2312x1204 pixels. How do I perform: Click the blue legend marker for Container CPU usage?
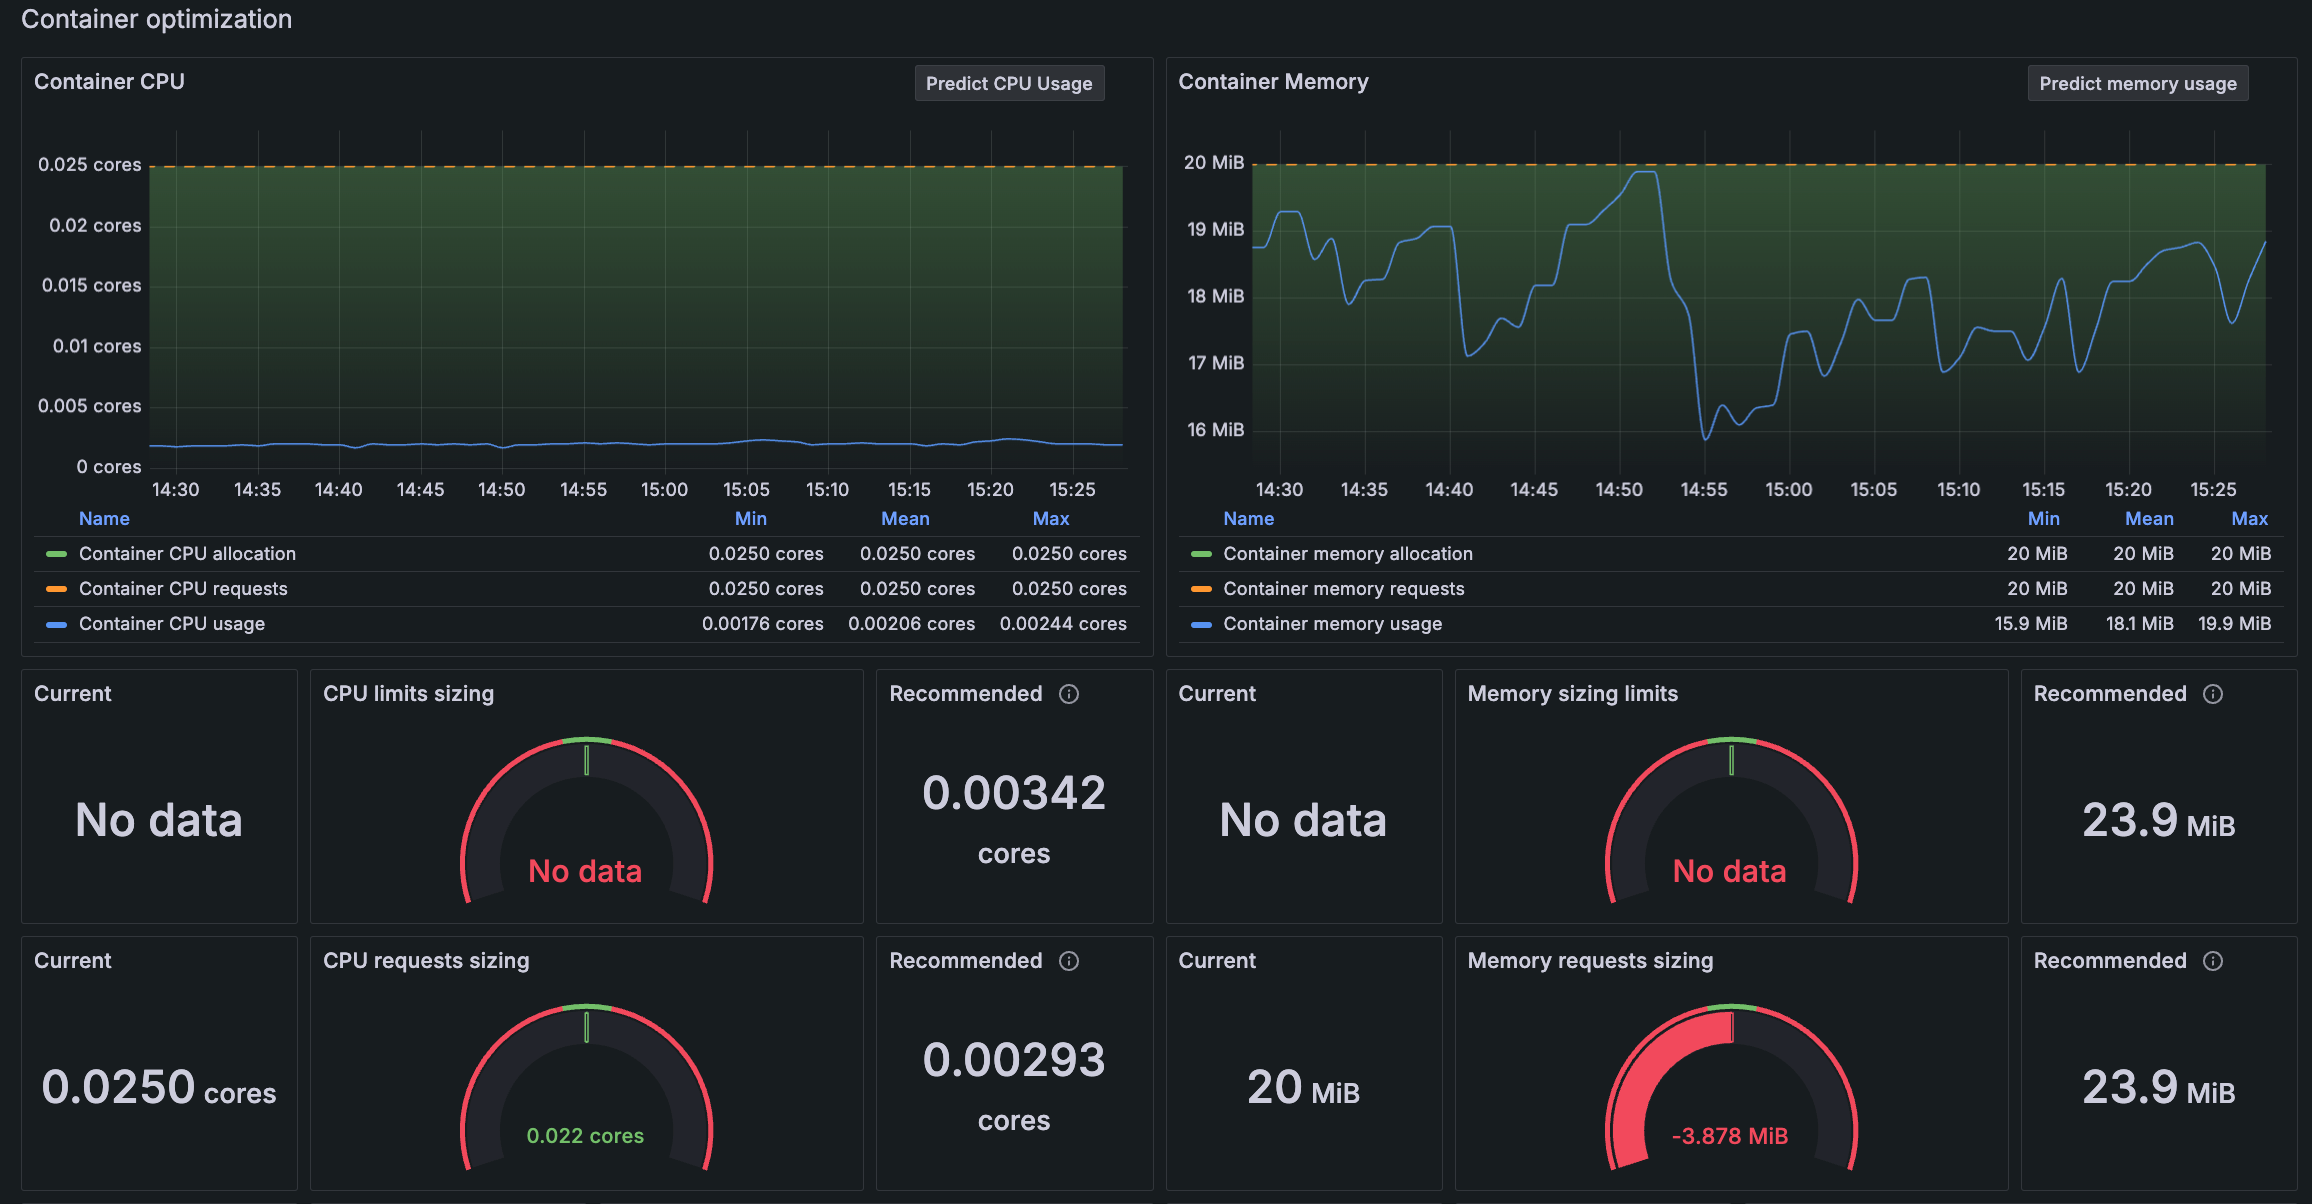click(x=58, y=623)
